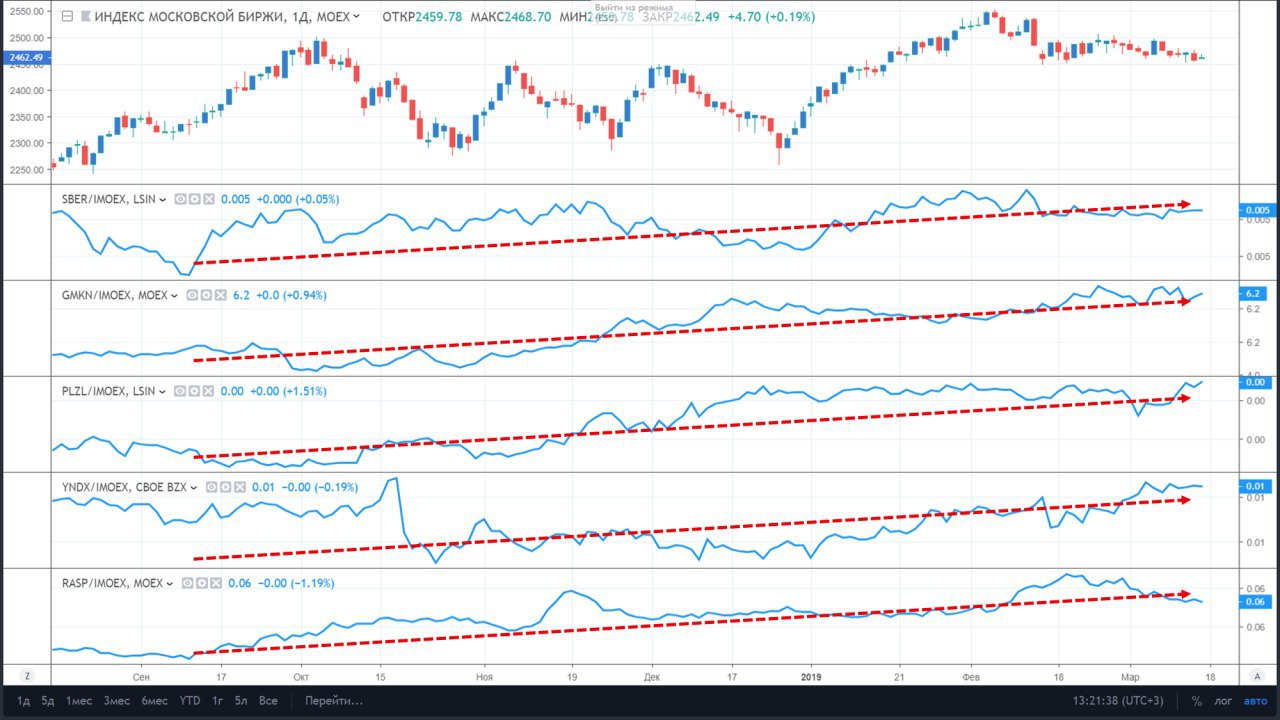Click the 6.2 GMKN scale value label
The width and height of the screenshot is (1280, 720).
click(x=1254, y=294)
